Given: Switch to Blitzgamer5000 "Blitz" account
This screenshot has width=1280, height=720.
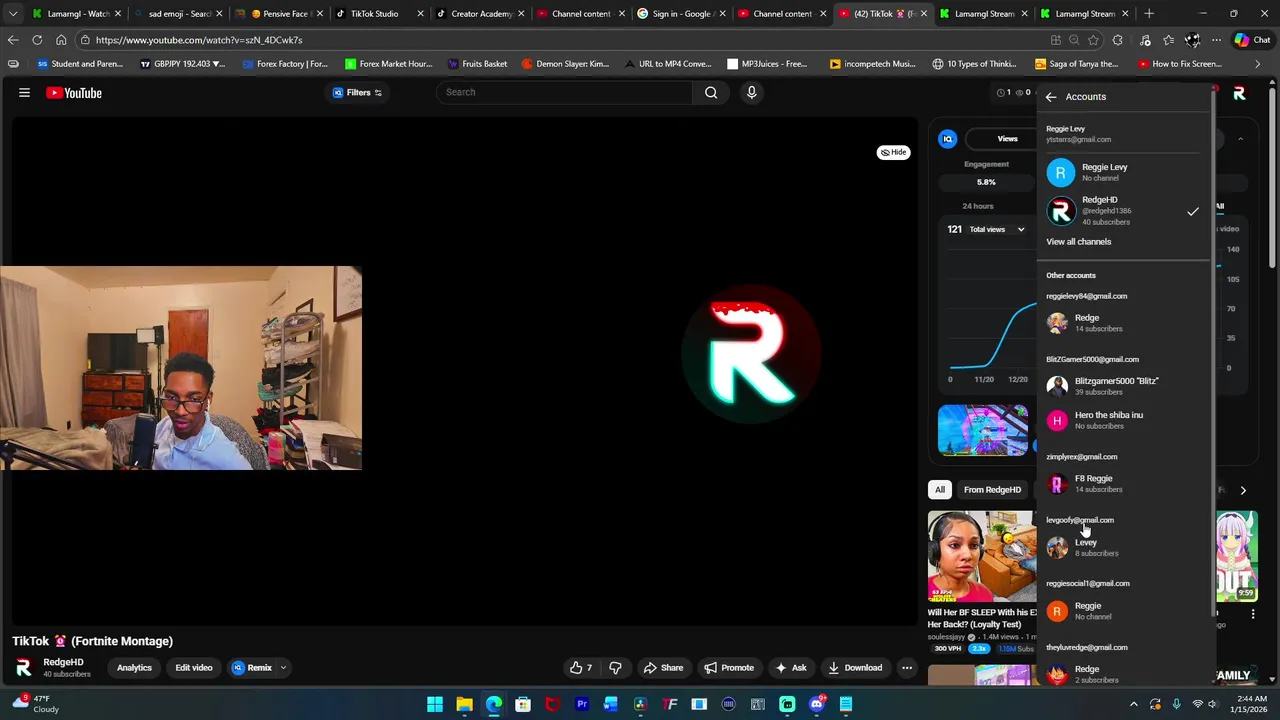Looking at the screenshot, I should 1124,386.
